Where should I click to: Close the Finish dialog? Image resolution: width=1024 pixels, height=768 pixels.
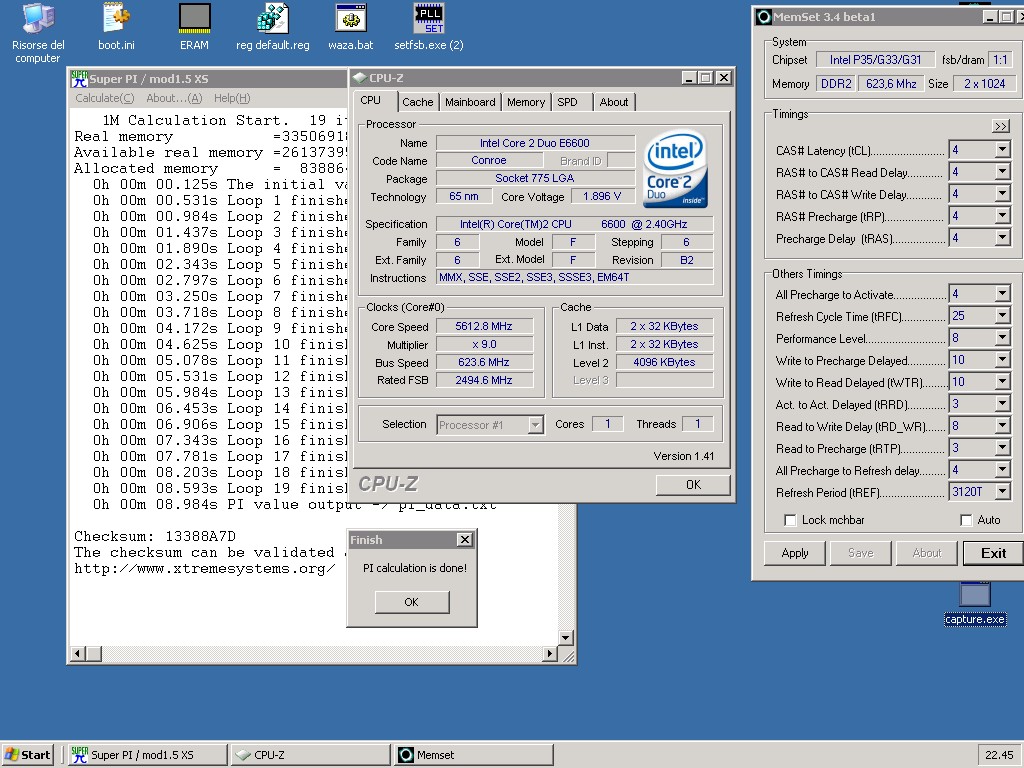pyautogui.click(x=464, y=539)
